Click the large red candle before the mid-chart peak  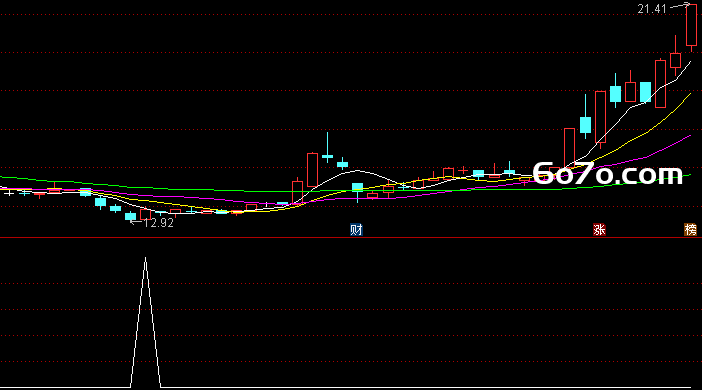click(312, 170)
